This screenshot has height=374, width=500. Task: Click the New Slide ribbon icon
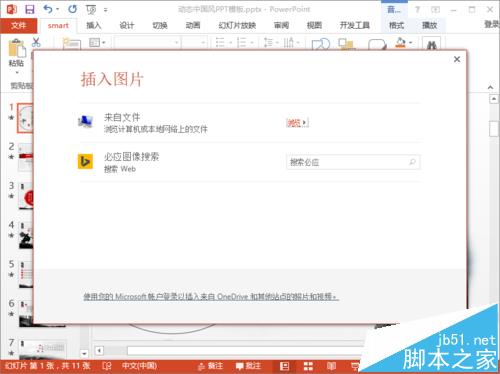point(72,43)
